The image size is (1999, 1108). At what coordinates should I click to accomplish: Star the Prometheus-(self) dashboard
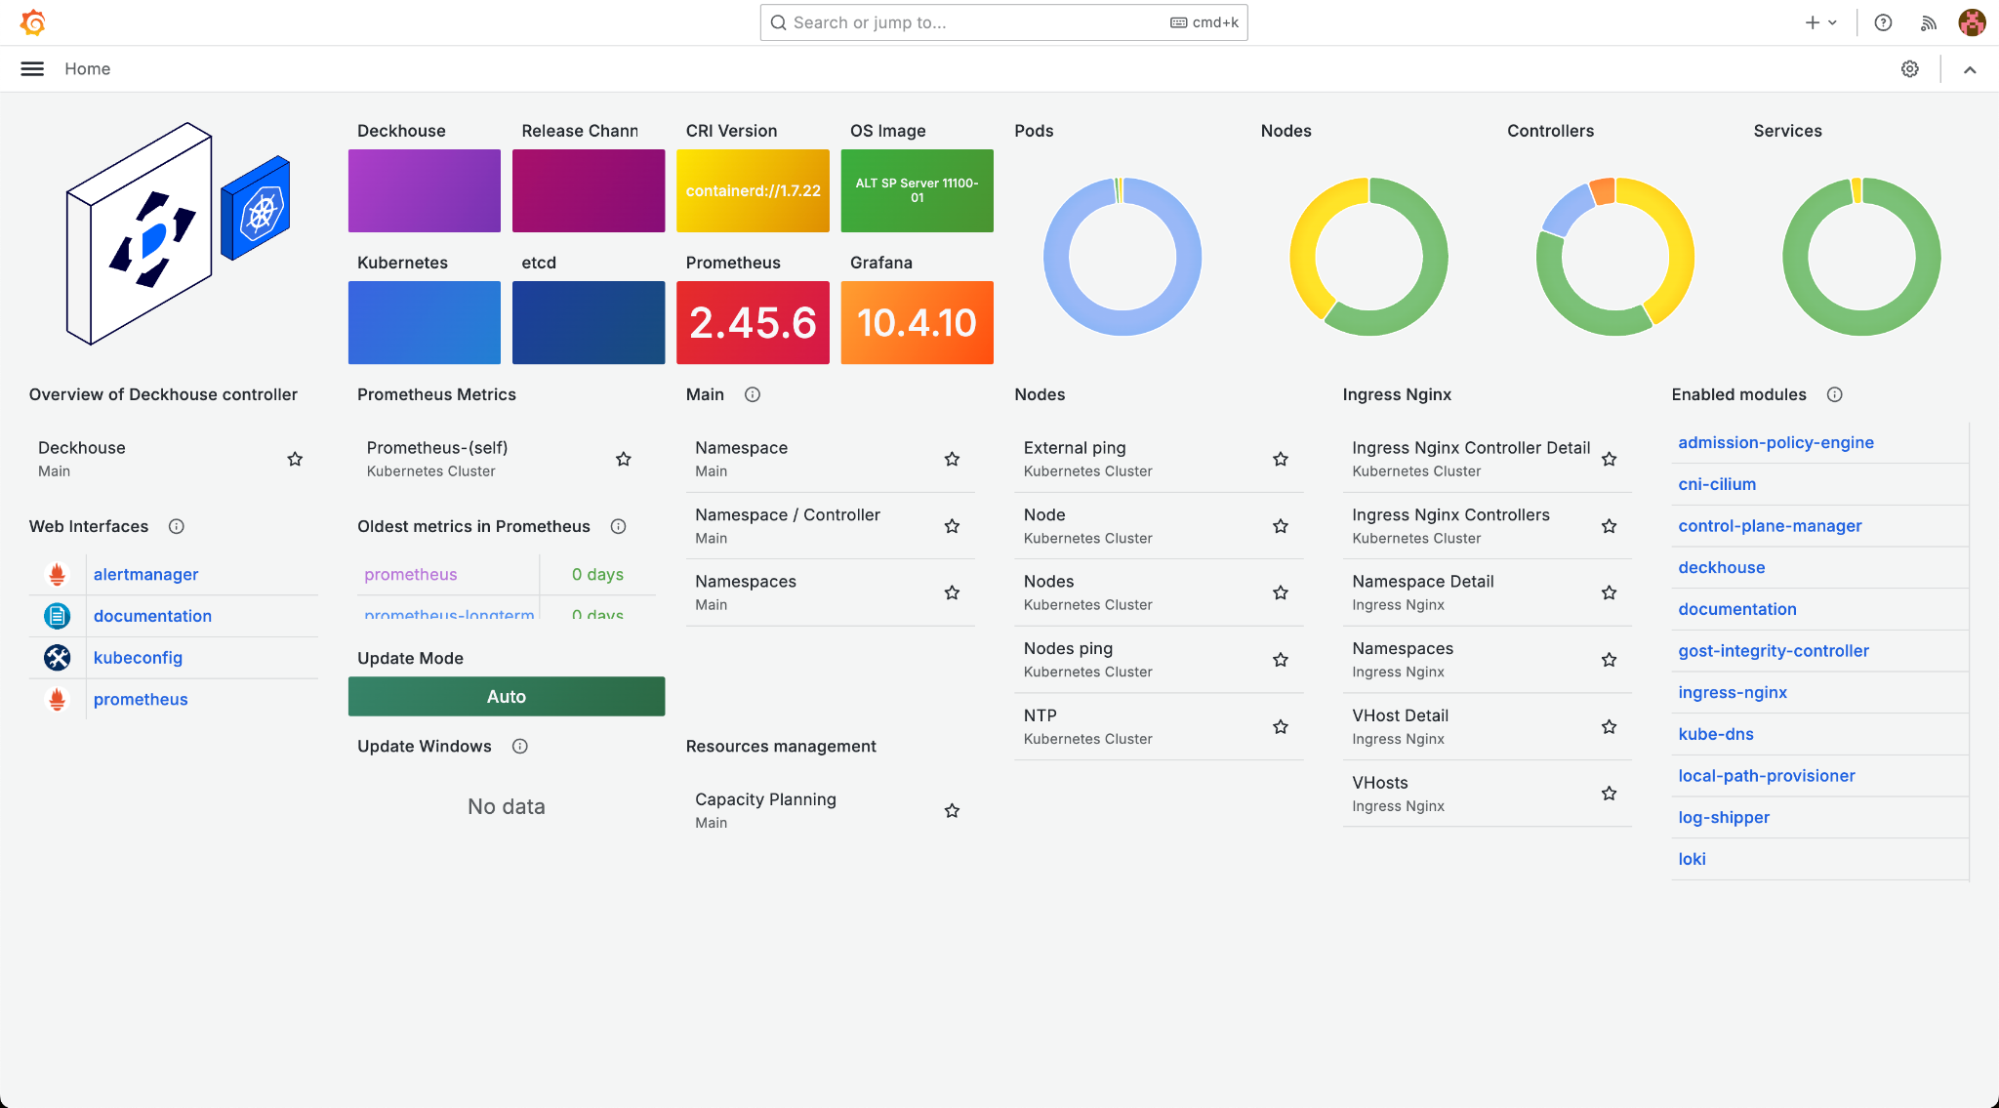click(x=623, y=459)
